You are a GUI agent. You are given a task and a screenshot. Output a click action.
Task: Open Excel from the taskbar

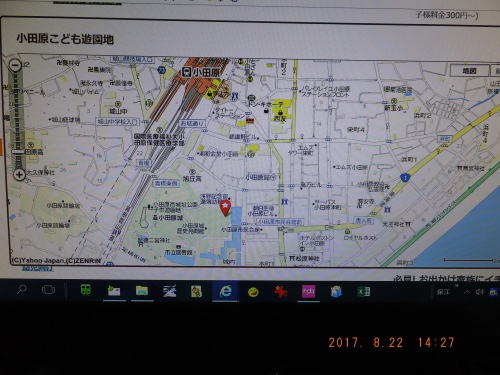click(364, 292)
